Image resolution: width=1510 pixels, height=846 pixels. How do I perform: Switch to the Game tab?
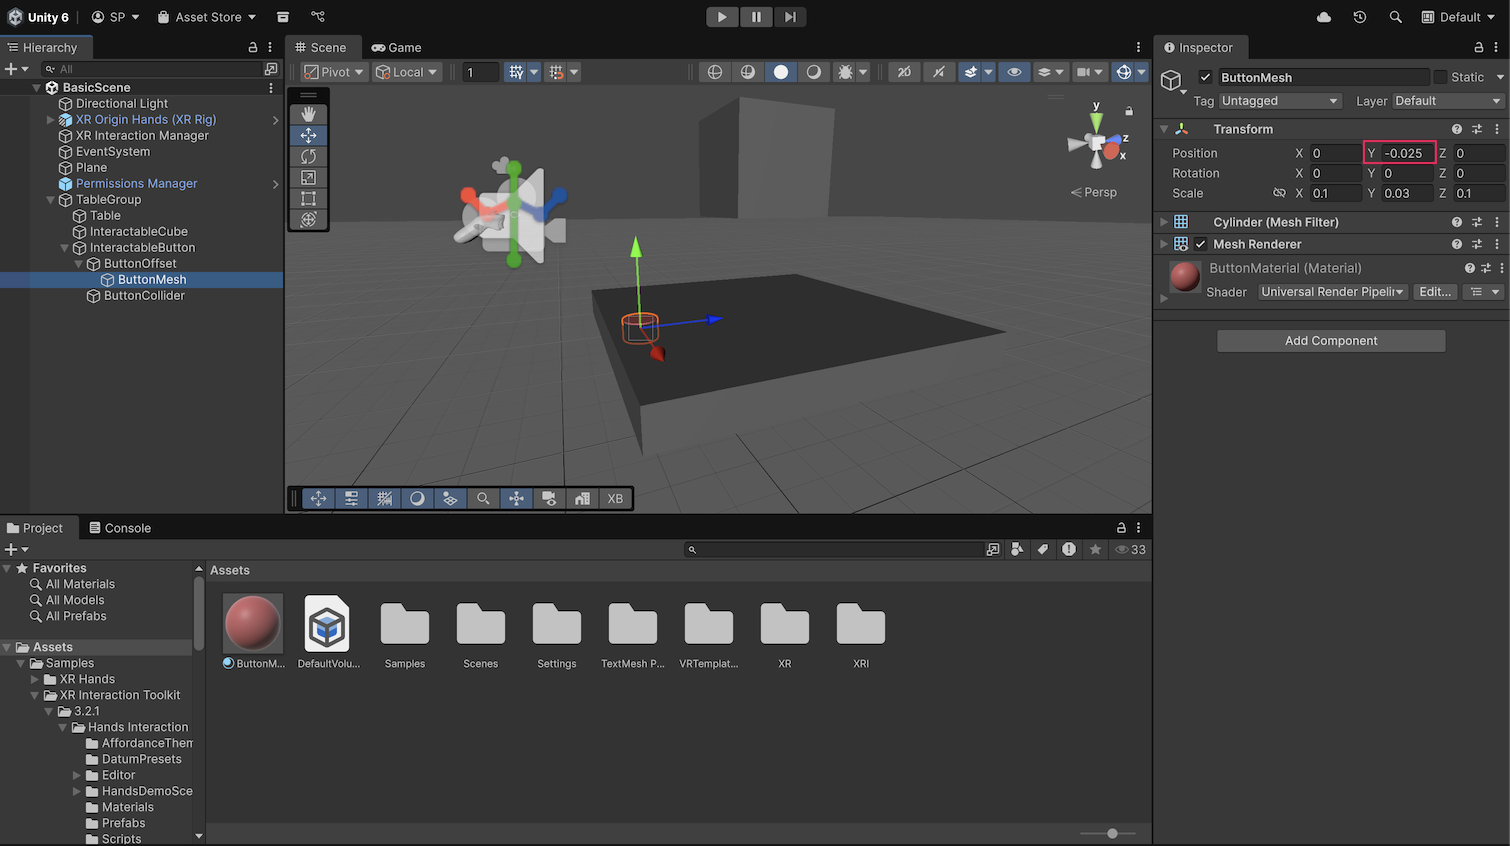pyautogui.click(x=396, y=47)
